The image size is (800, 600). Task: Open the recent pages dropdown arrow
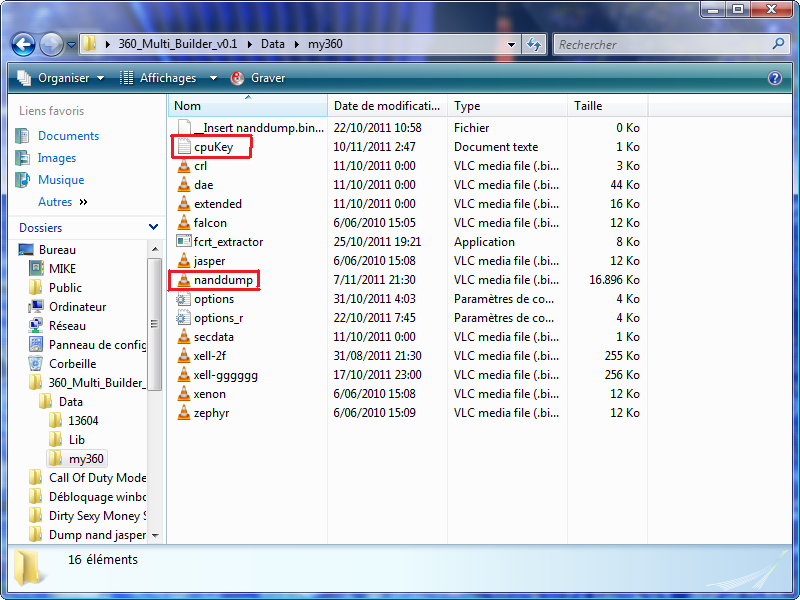(x=71, y=45)
